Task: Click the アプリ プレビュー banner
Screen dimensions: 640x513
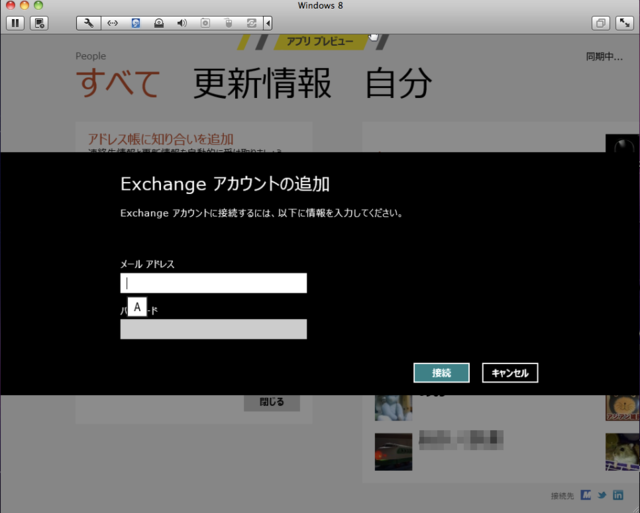Action: point(320,42)
